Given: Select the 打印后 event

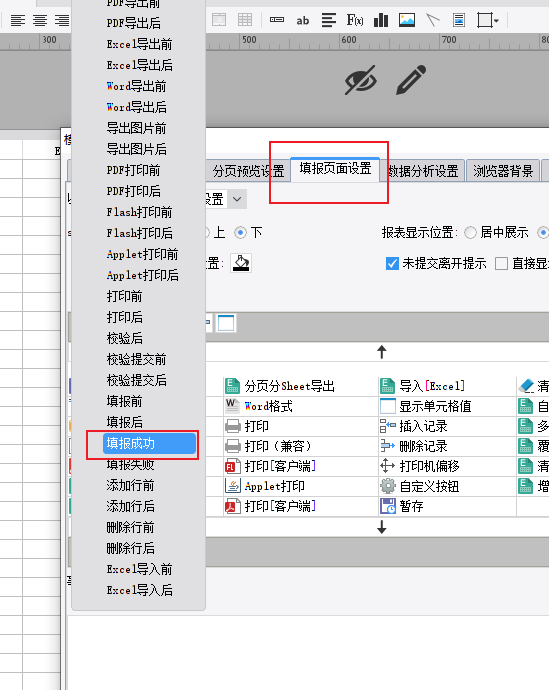Looking at the screenshot, I should coord(124,317).
